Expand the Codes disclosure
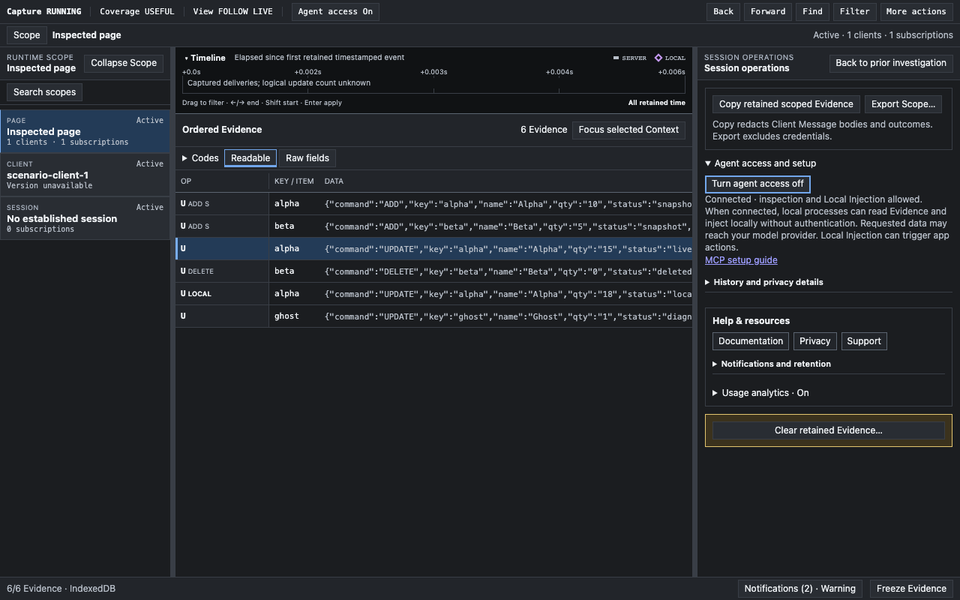 click(200, 158)
